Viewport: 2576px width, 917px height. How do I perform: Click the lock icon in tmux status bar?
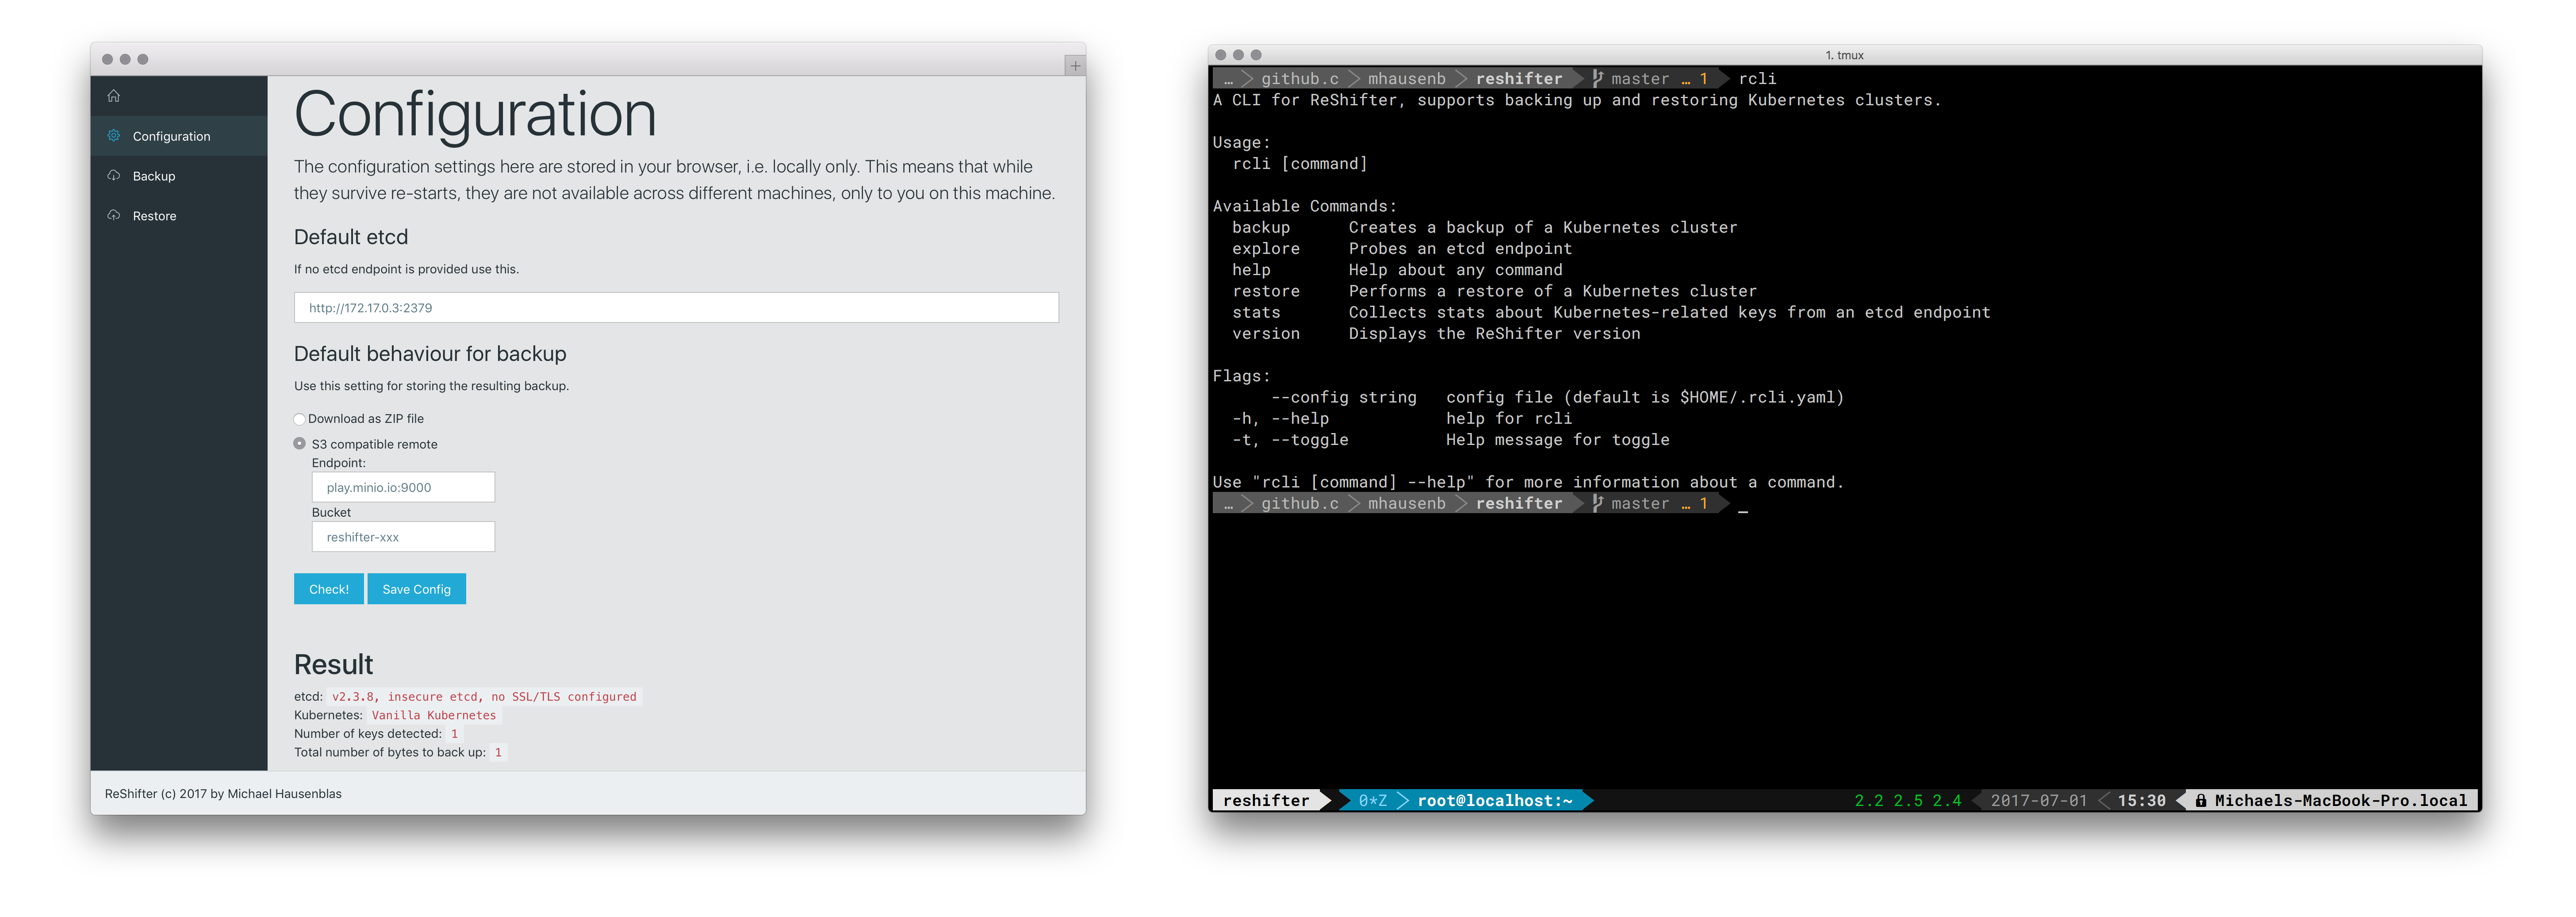[2201, 801]
